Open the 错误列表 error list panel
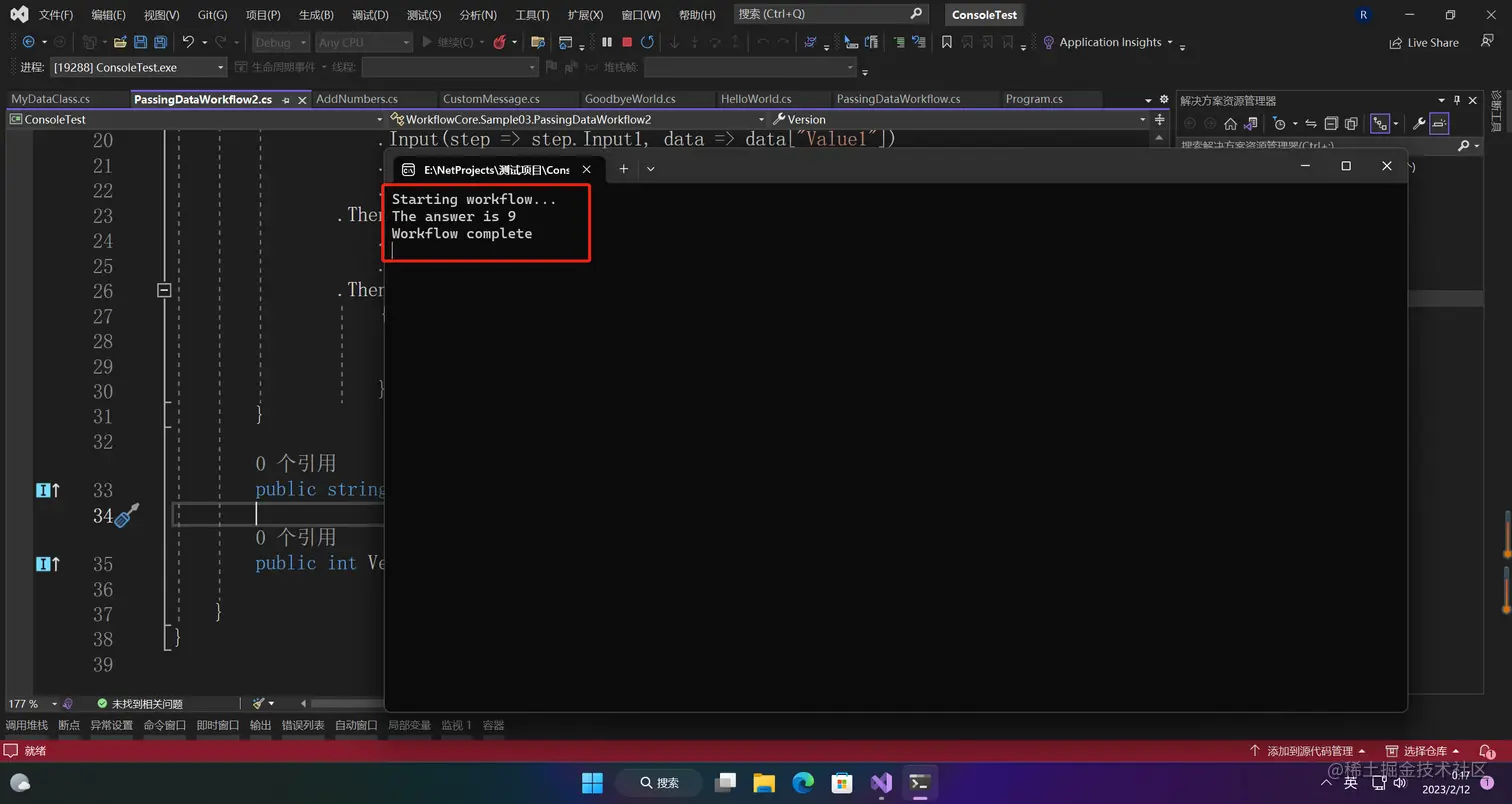The width and height of the screenshot is (1512, 804). [x=303, y=725]
